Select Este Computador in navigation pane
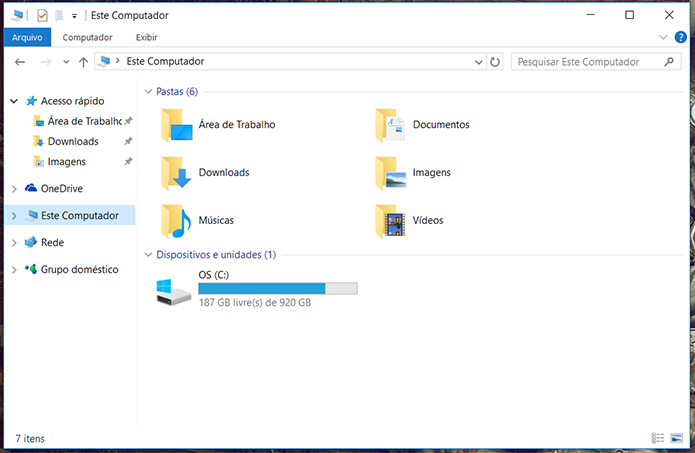Viewport: 695px width, 453px height. [x=80, y=215]
